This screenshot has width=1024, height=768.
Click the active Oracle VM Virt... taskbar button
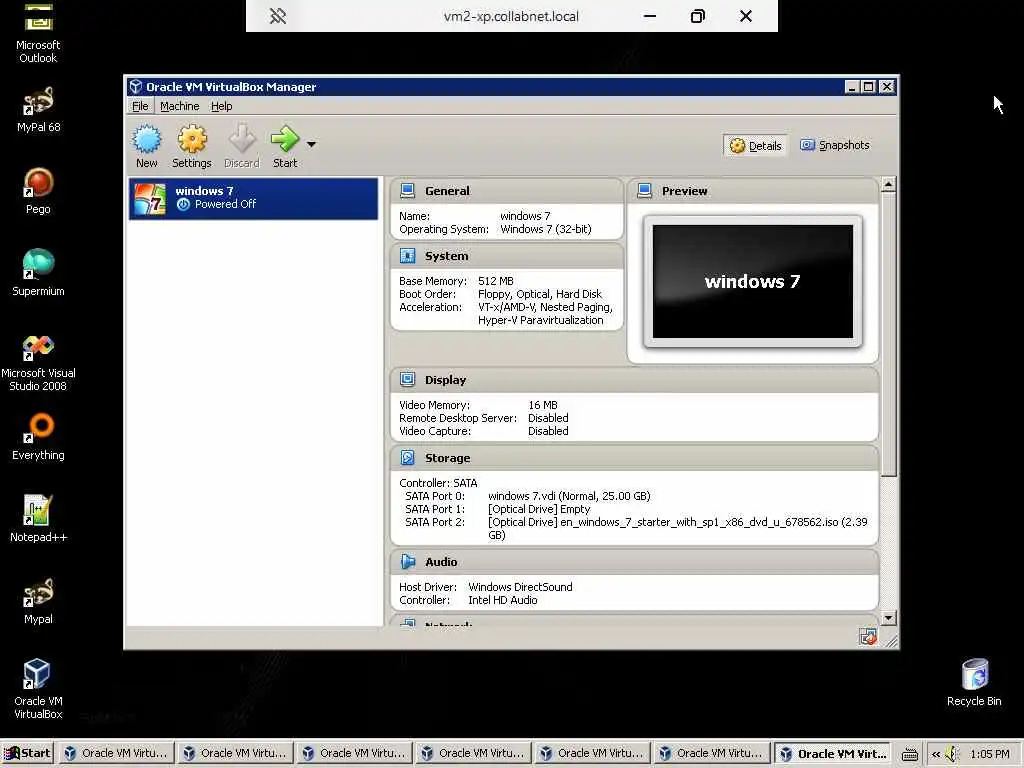point(833,754)
